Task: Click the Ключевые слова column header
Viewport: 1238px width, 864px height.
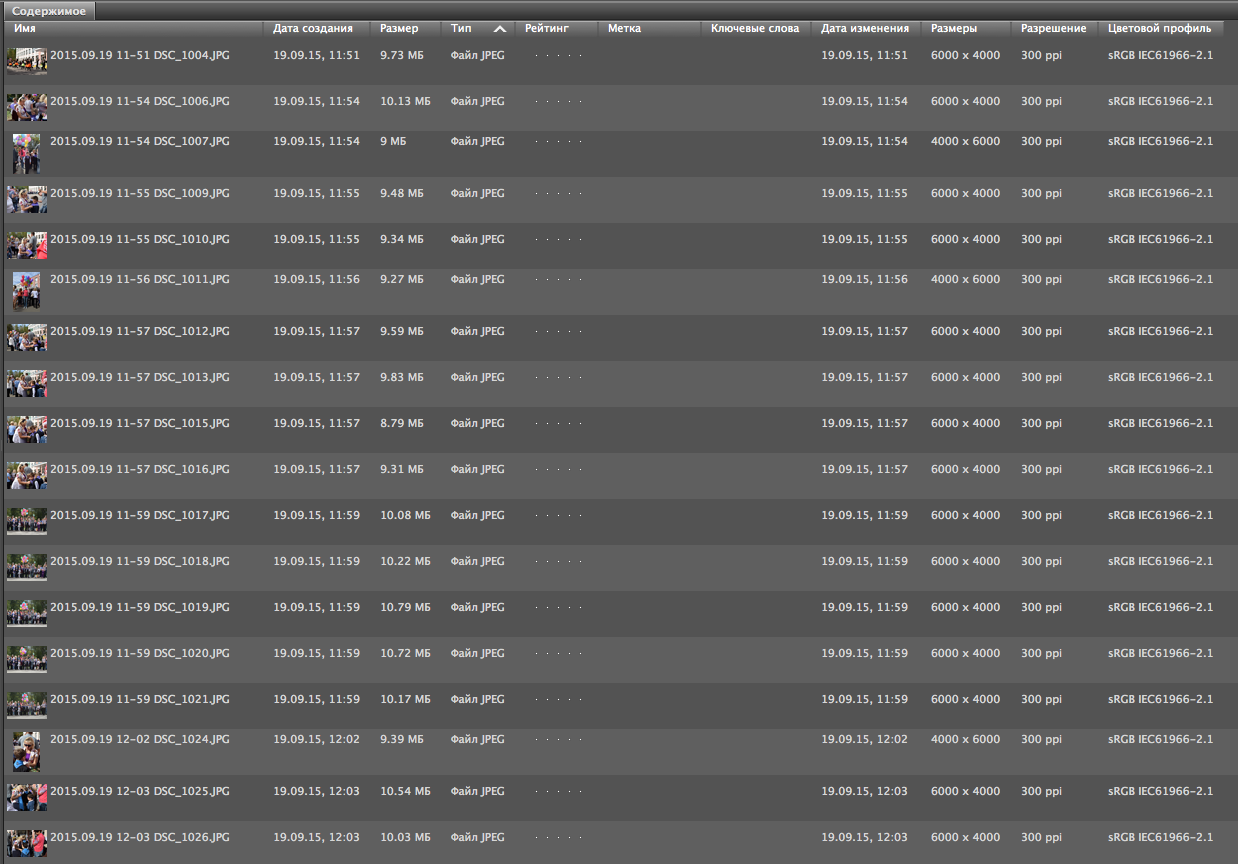Action: (755, 29)
